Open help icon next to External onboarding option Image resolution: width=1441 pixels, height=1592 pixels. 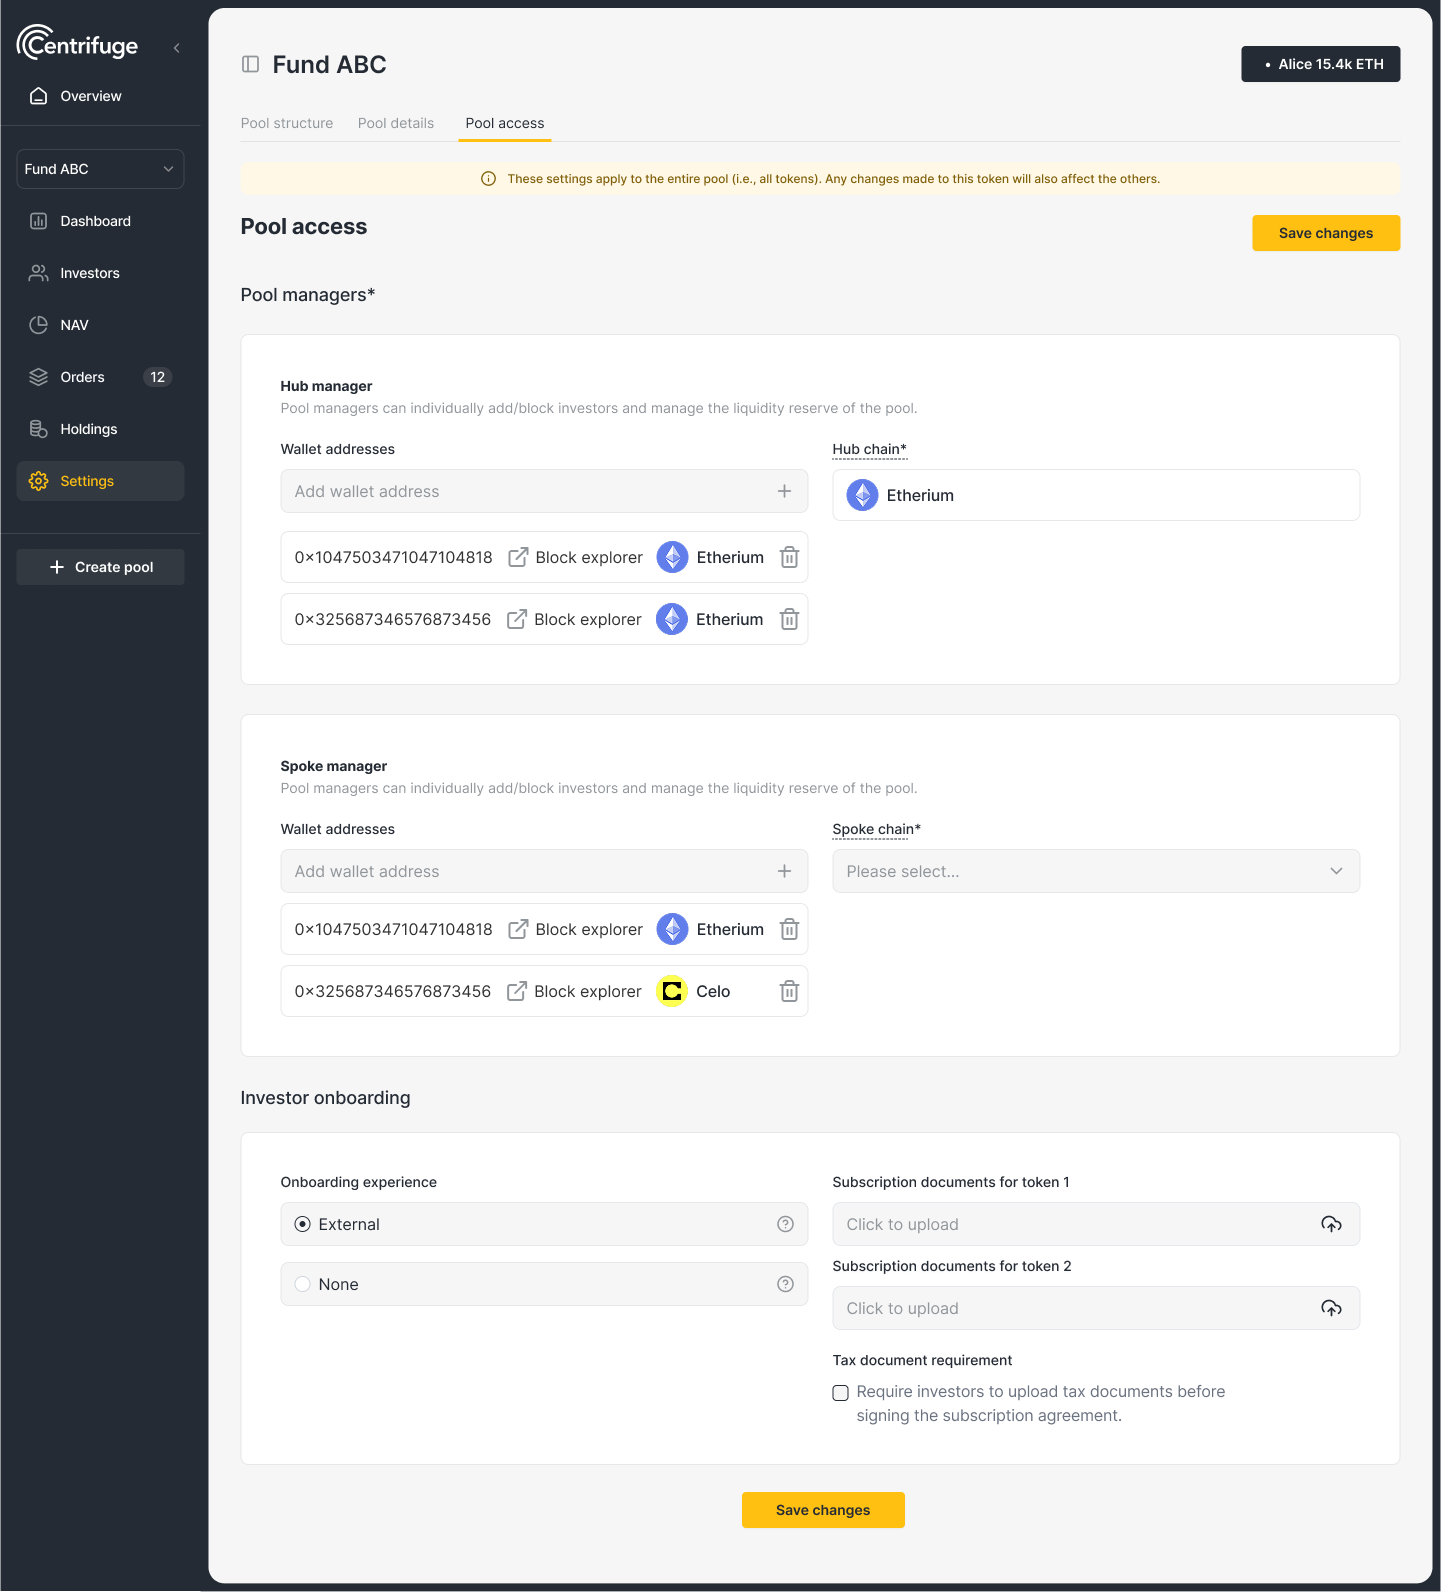click(785, 1224)
